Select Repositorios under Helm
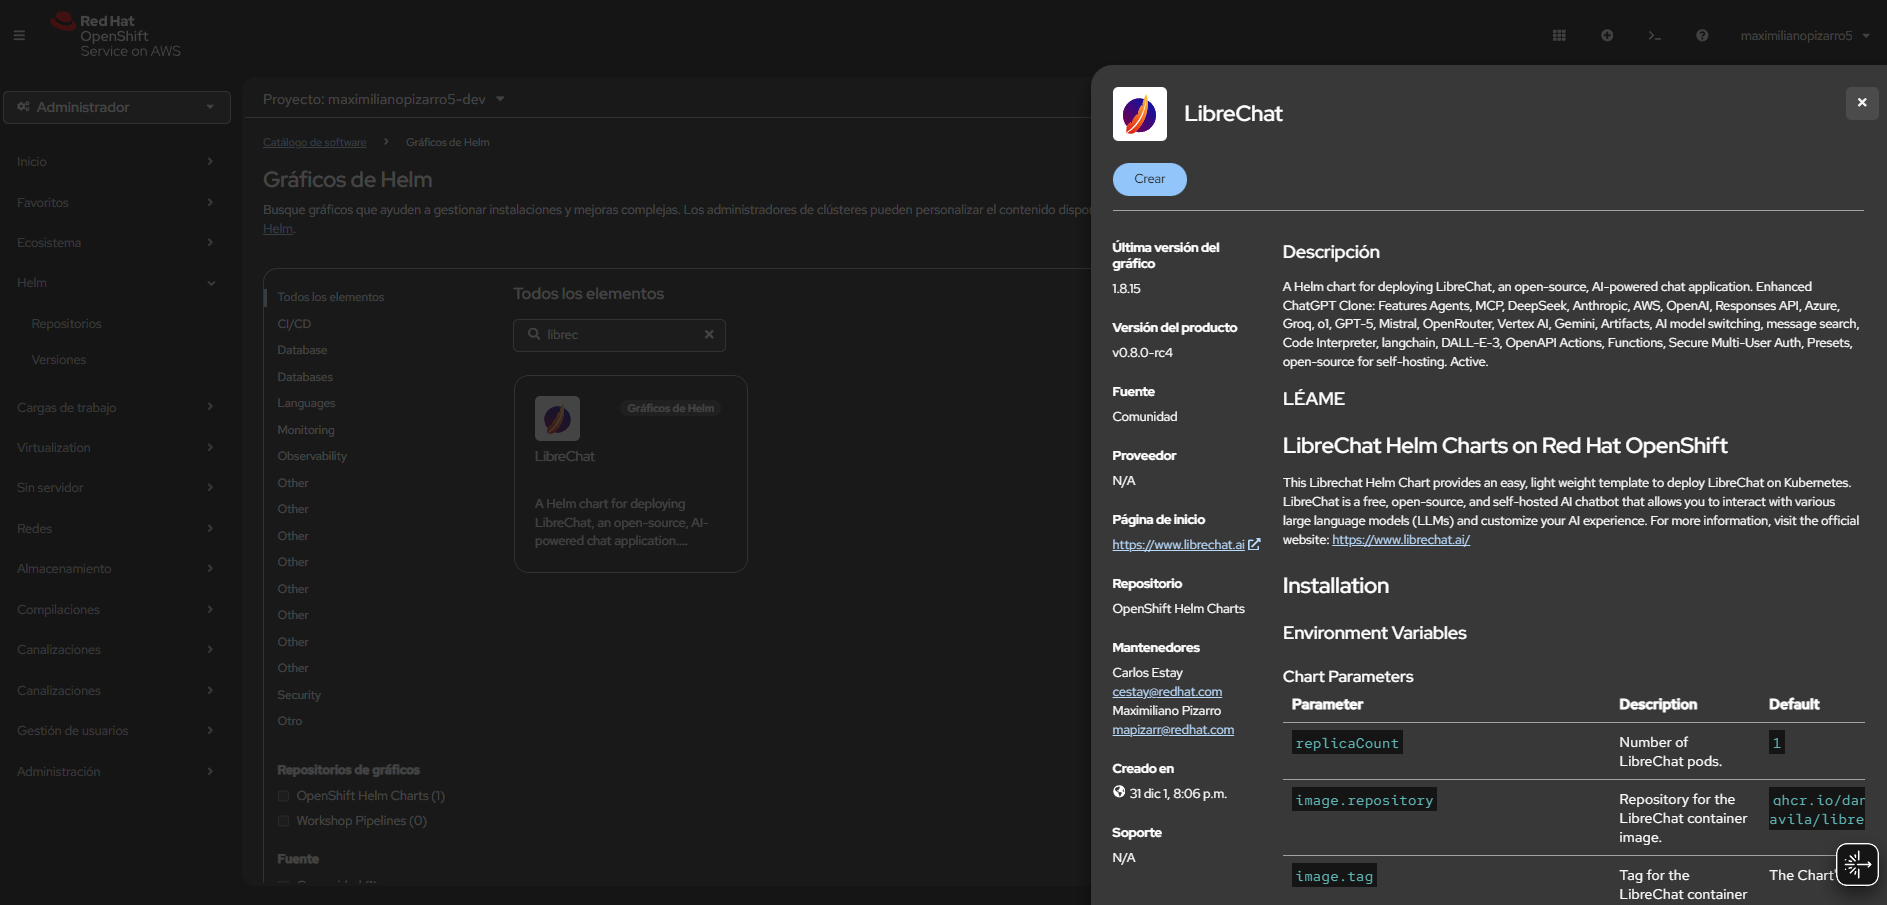The width and height of the screenshot is (1887, 905). click(67, 323)
